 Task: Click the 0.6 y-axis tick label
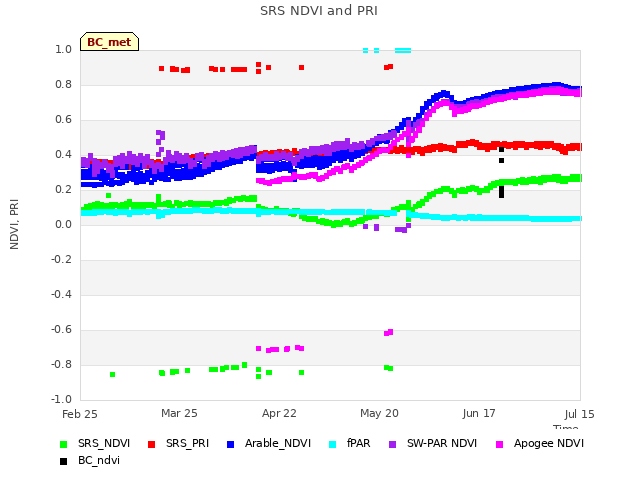coord(63,120)
